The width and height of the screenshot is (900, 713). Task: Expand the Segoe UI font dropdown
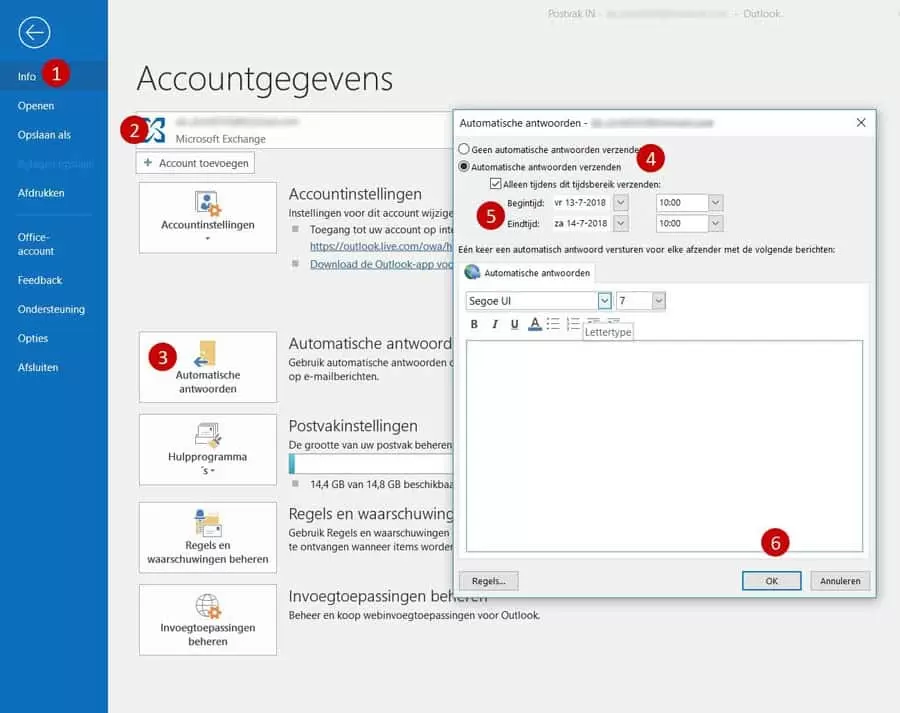(x=604, y=300)
